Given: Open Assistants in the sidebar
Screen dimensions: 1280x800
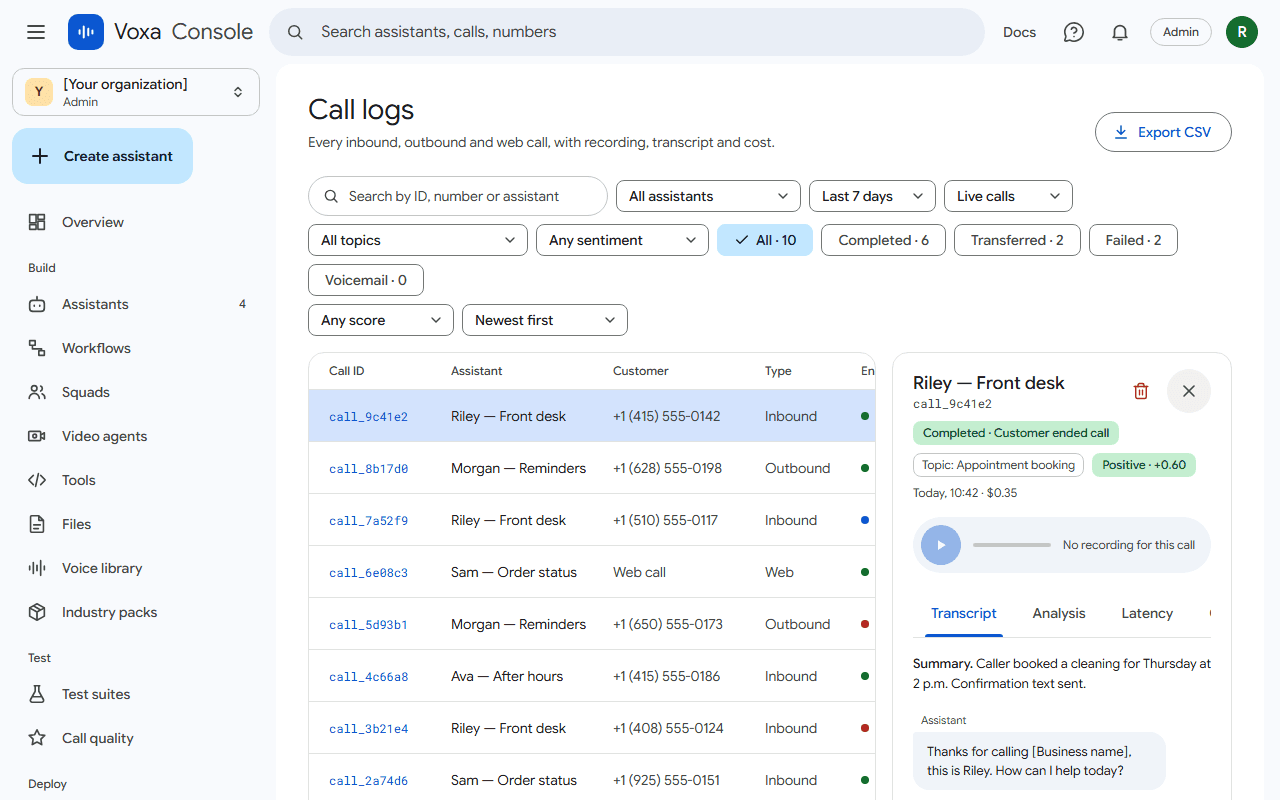Looking at the screenshot, I should [138, 304].
